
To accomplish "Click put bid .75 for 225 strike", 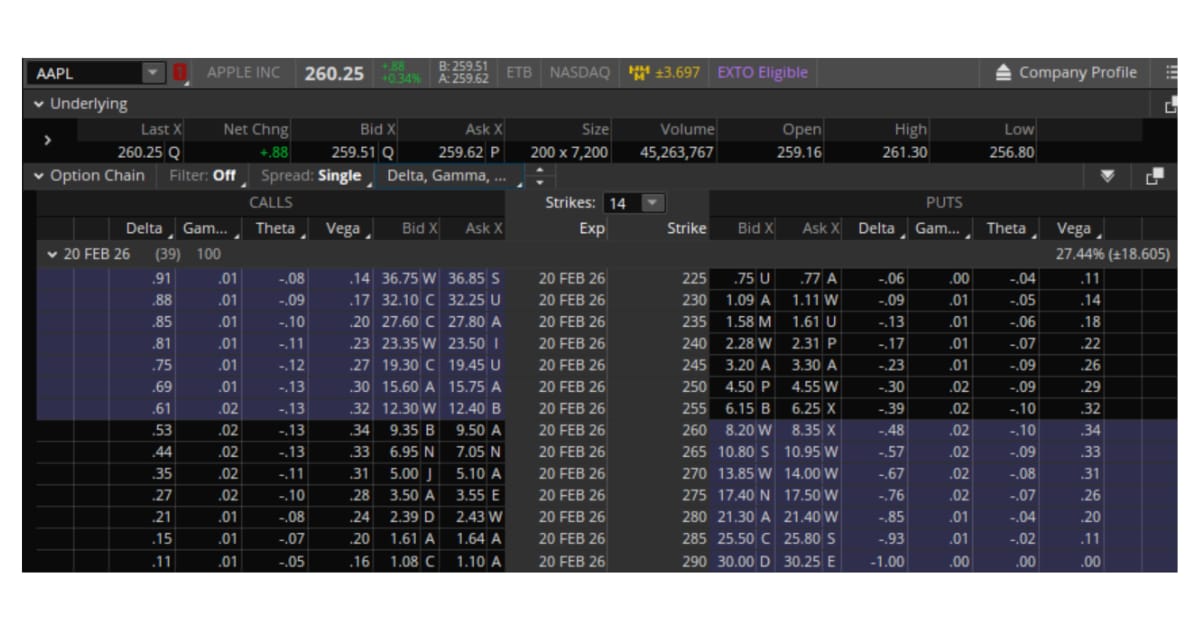I will [x=743, y=278].
